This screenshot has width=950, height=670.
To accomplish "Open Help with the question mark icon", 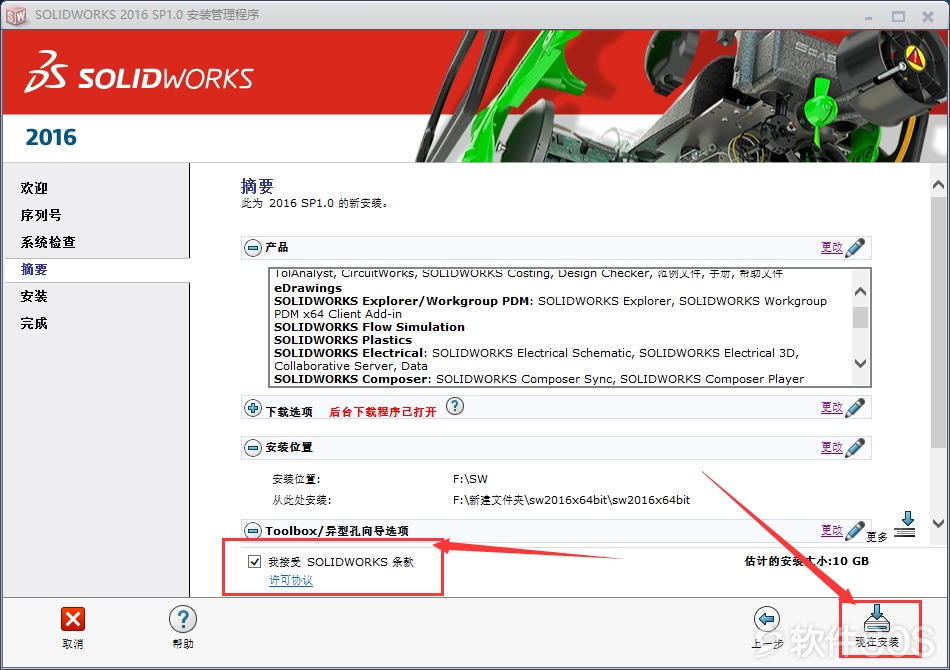I will click(x=182, y=619).
